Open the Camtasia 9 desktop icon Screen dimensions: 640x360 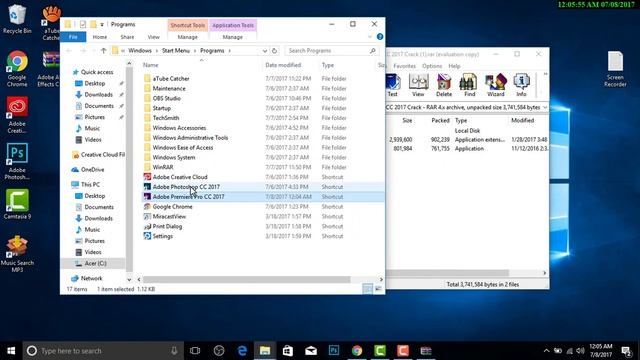[x=17, y=204]
